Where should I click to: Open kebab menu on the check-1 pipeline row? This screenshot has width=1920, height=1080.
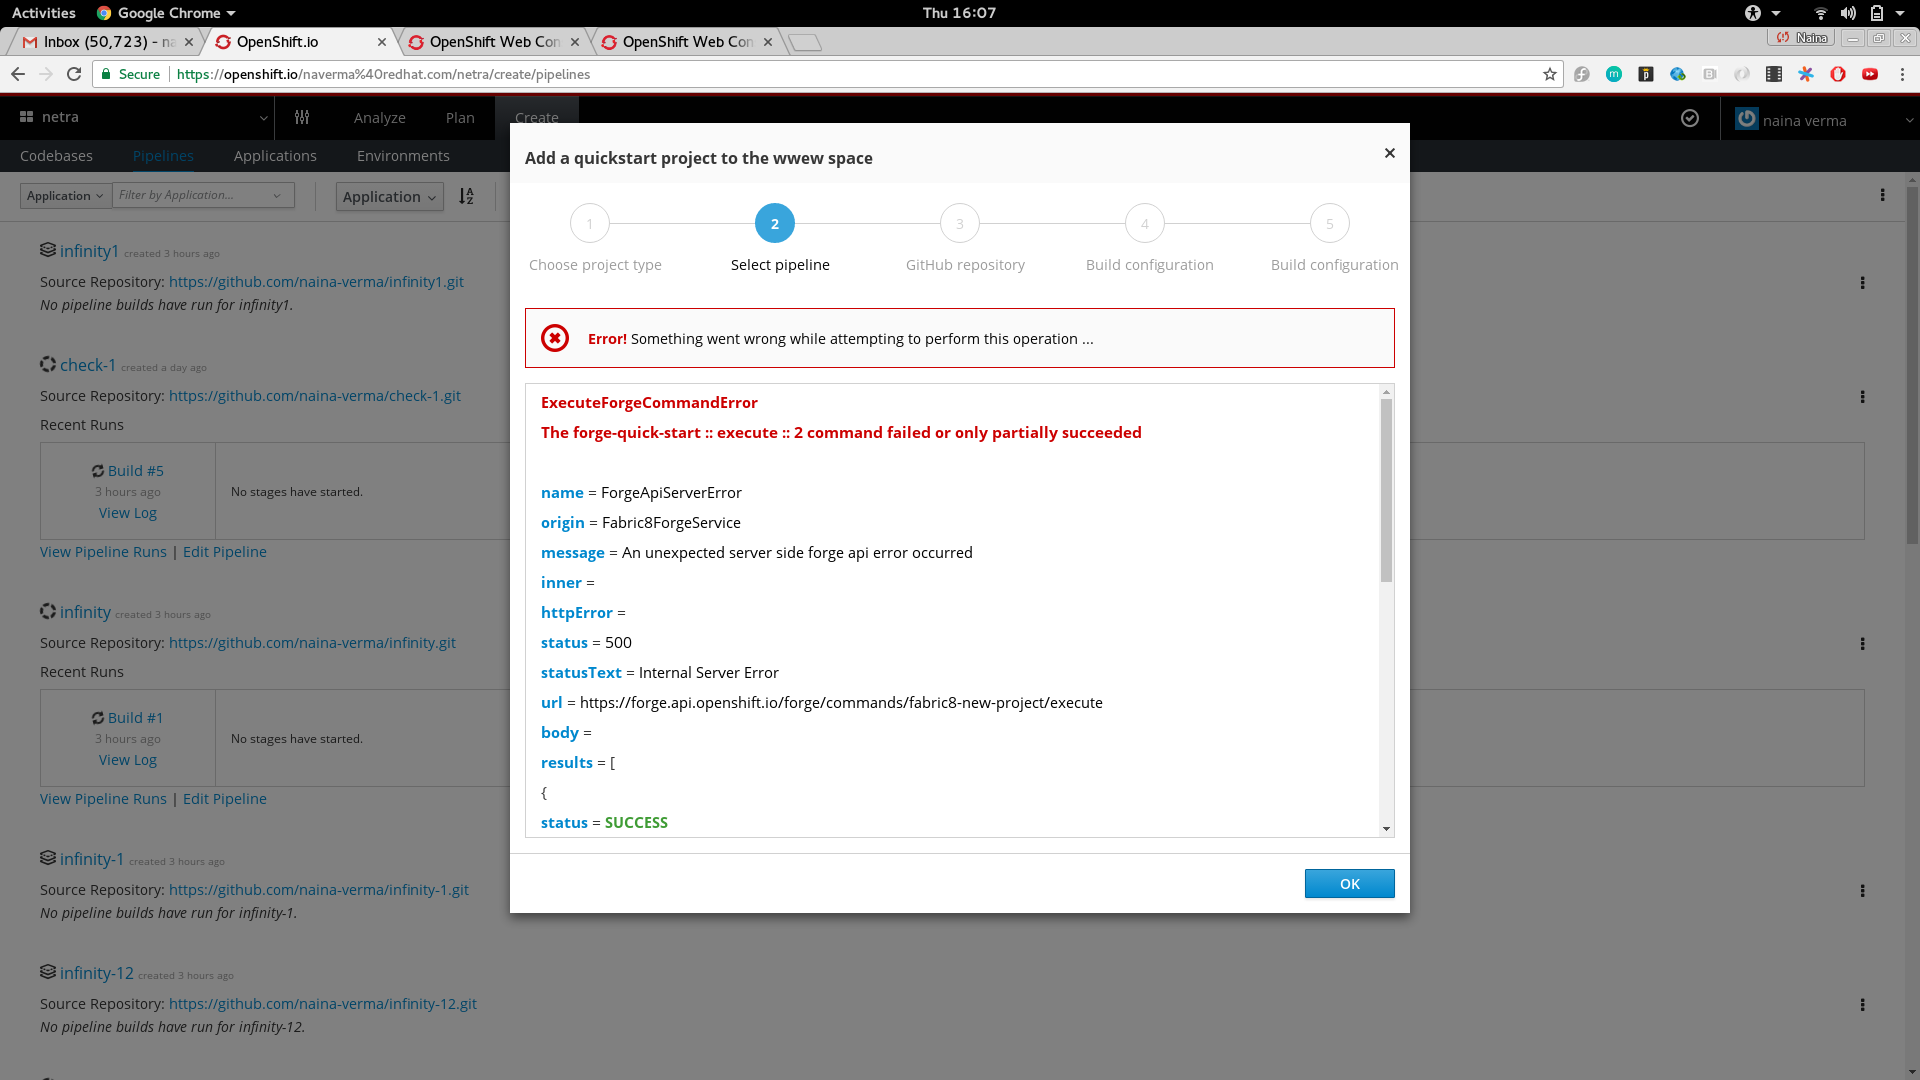point(1864,397)
